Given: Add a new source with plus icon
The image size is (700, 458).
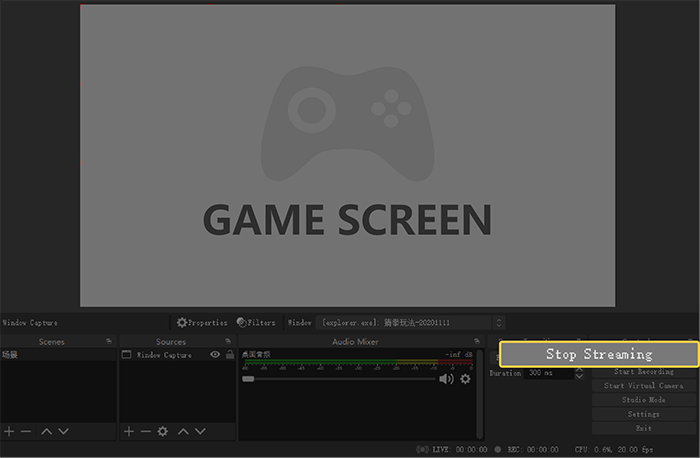Looking at the screenshot, I should [128, 431].
